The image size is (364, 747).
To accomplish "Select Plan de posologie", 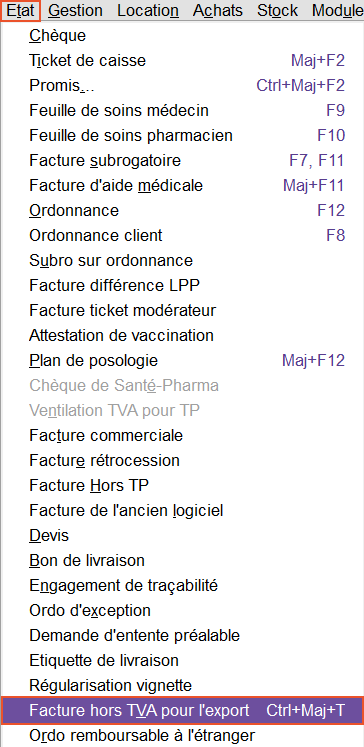I will [182, 361].
